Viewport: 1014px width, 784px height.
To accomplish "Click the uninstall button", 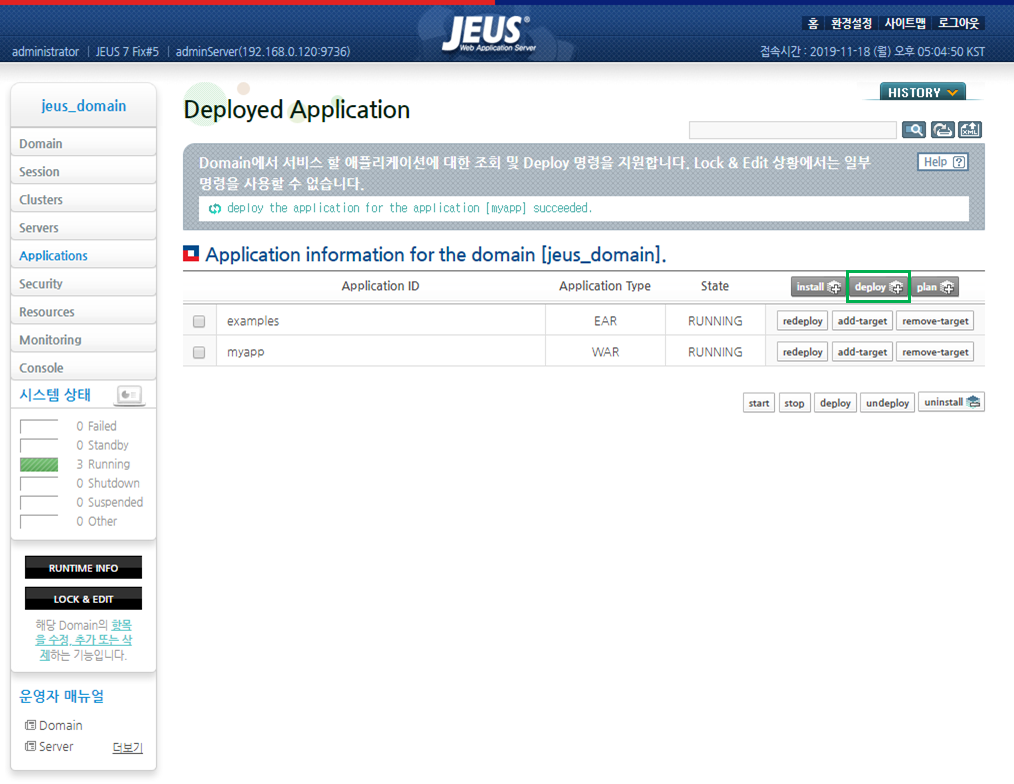I will coord(951,402).
